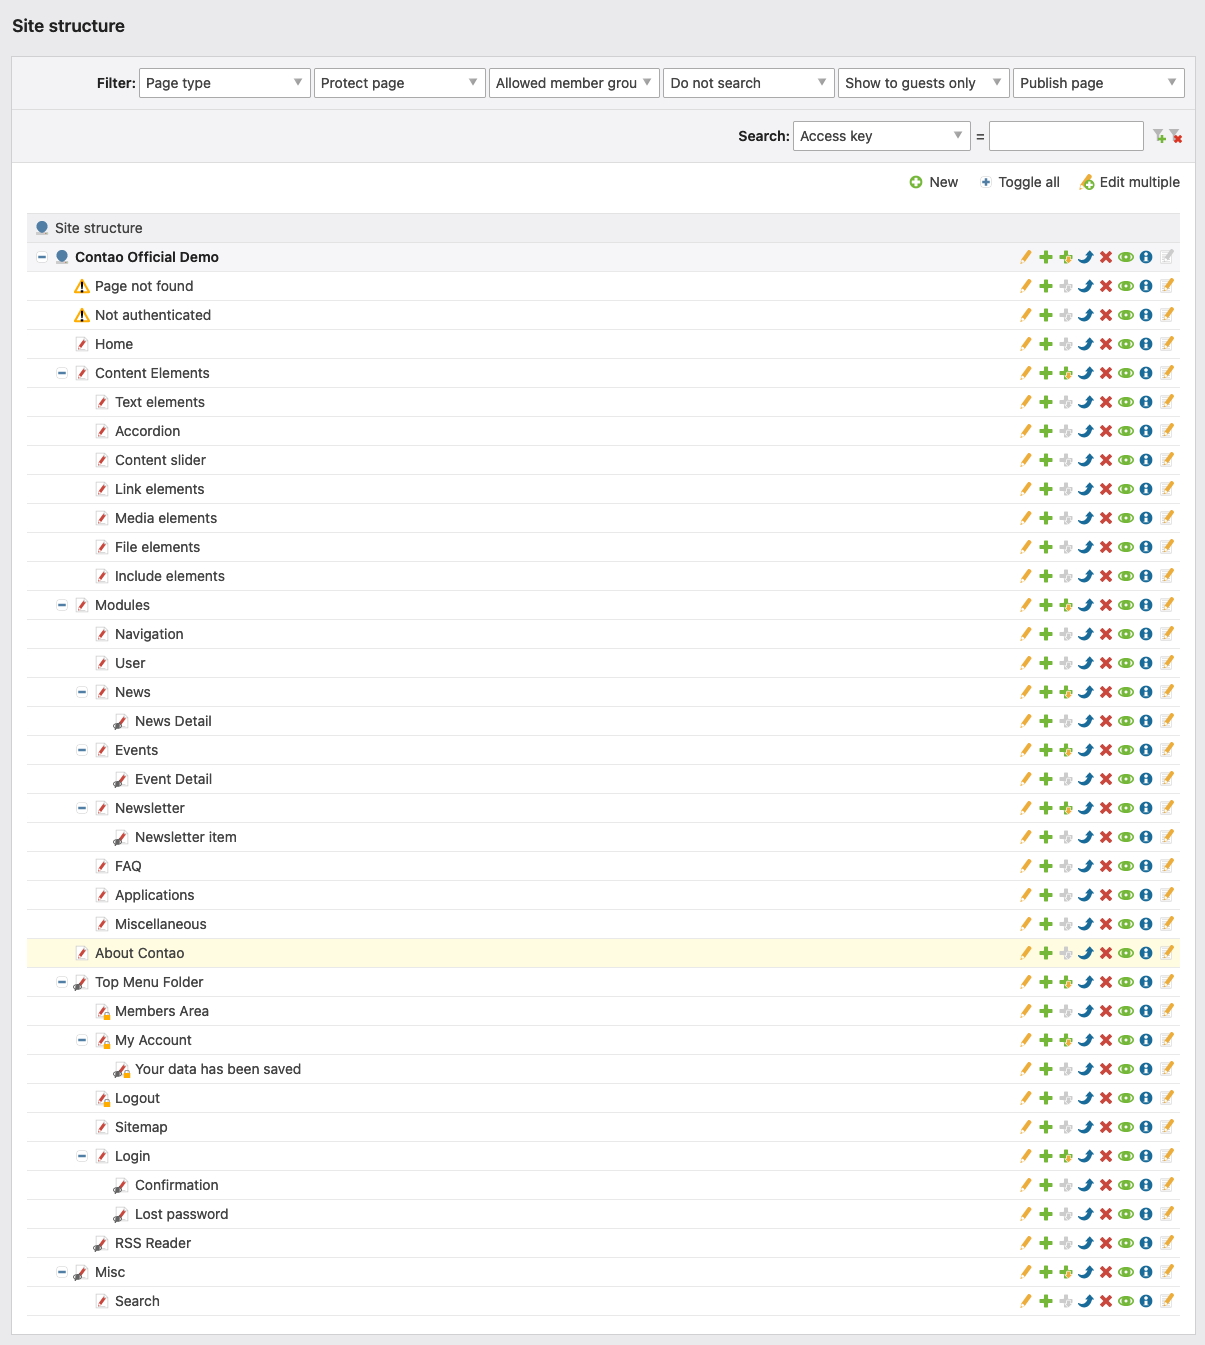This screenshot has height=1345, width=1205.
Task: Collapse the Top Menu Folder node
Action: click(x=62, y=982)
